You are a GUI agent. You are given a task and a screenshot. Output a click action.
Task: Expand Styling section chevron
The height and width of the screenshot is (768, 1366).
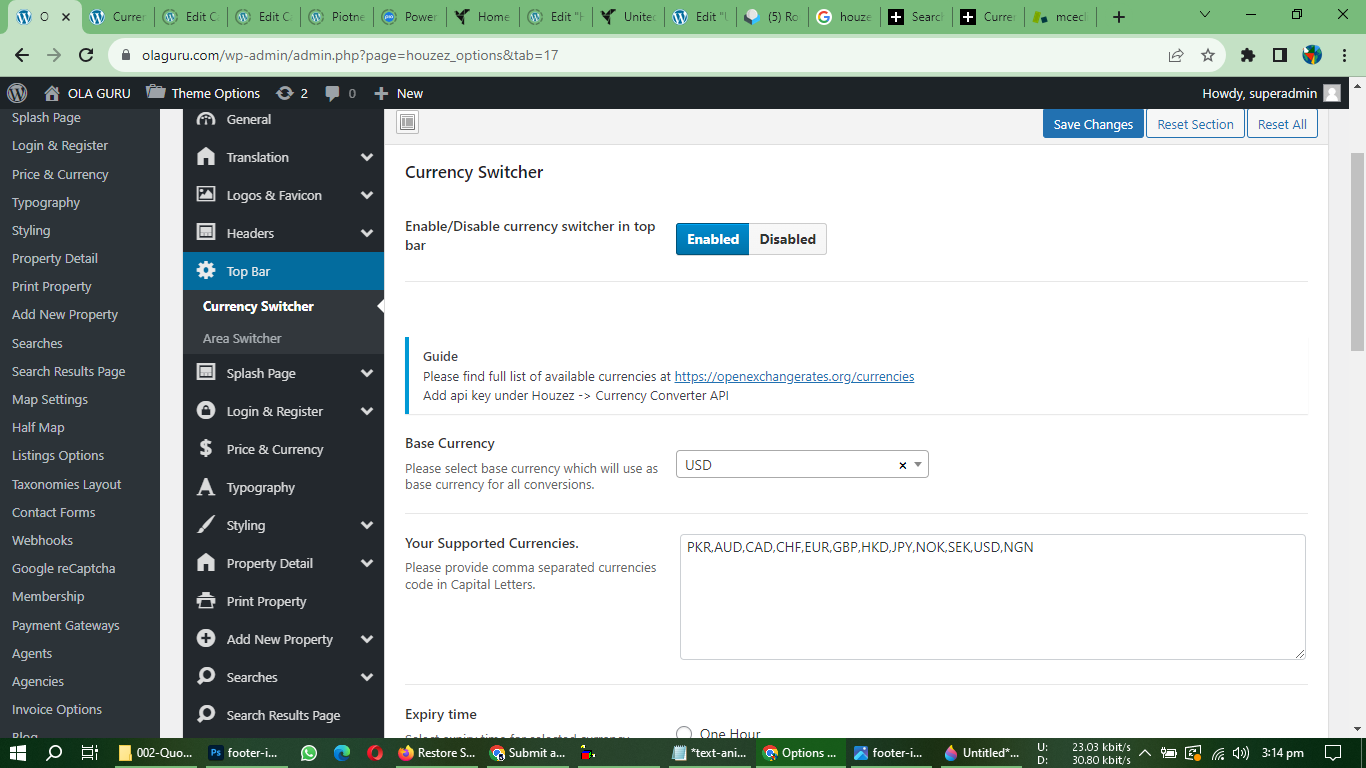[367, 525]
